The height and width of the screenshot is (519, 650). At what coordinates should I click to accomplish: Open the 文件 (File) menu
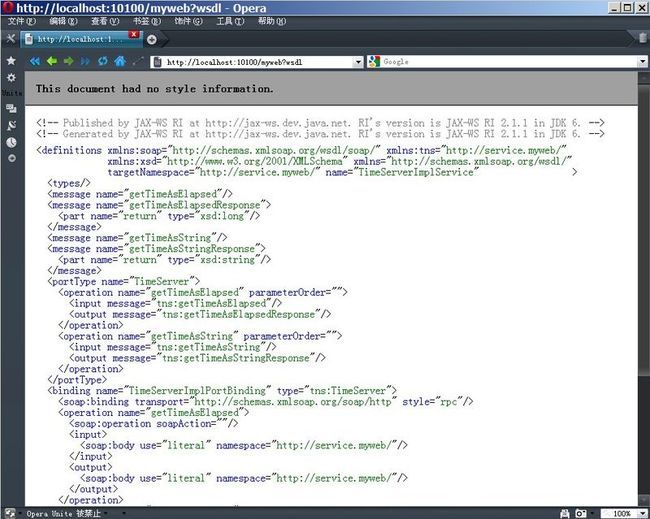[22, 21]
